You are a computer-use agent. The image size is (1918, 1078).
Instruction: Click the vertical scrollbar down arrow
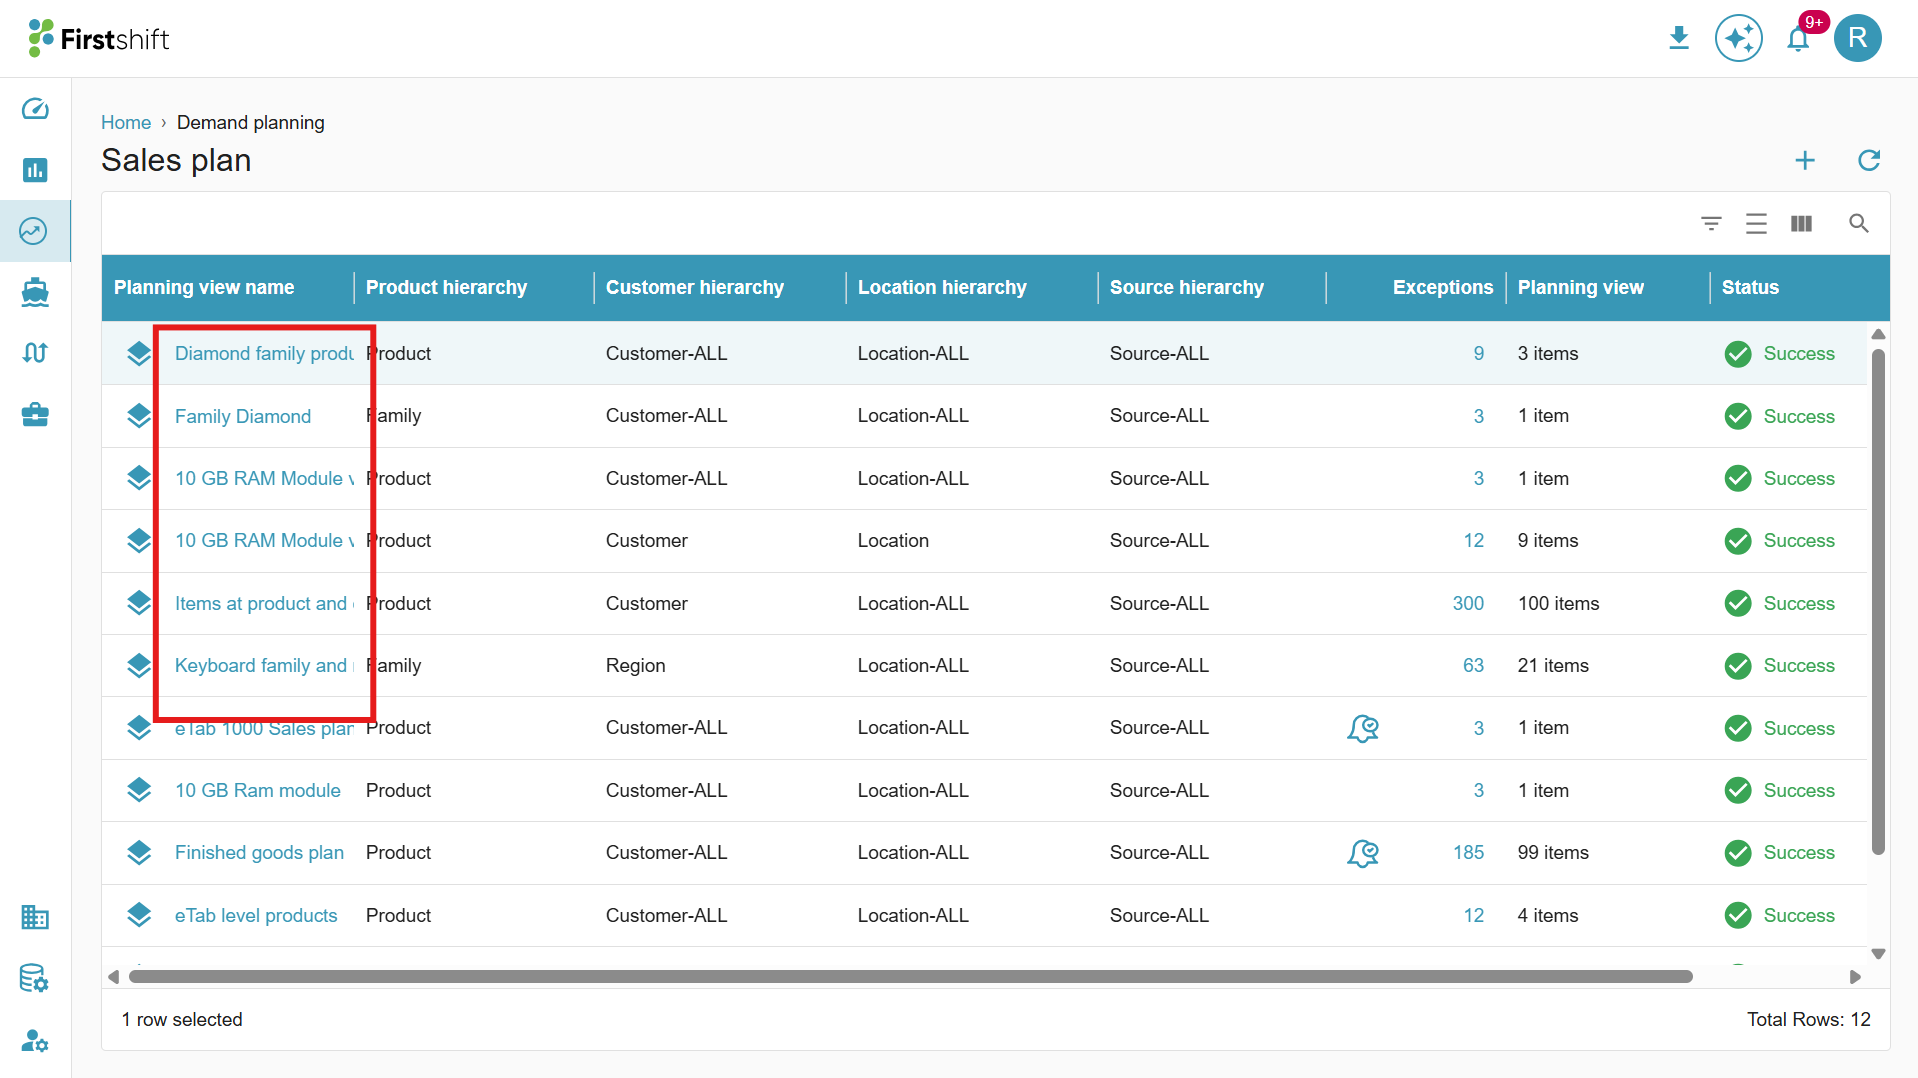click(x=1878, y=954)
